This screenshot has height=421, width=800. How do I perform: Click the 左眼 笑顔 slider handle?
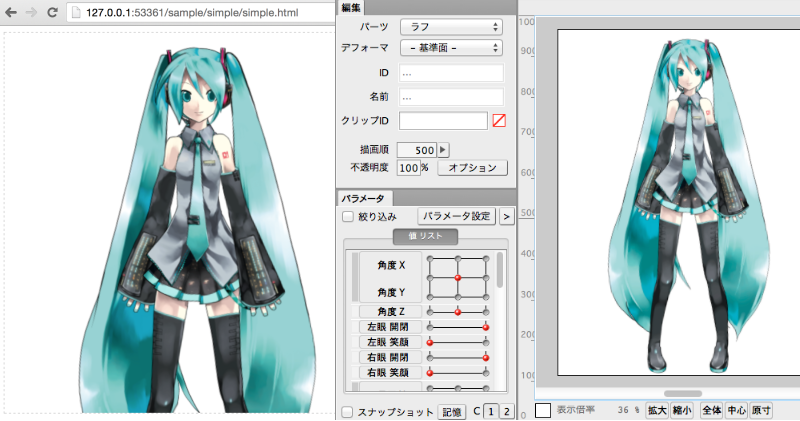click(430, 342)
